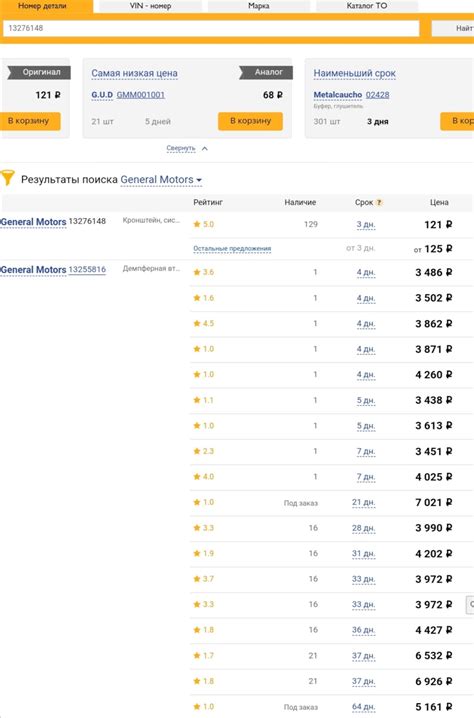The height and width of the screenshot is (718, 474).
Task: Click the collapse chevron next to Свернуть
Action: click(205, 148)
